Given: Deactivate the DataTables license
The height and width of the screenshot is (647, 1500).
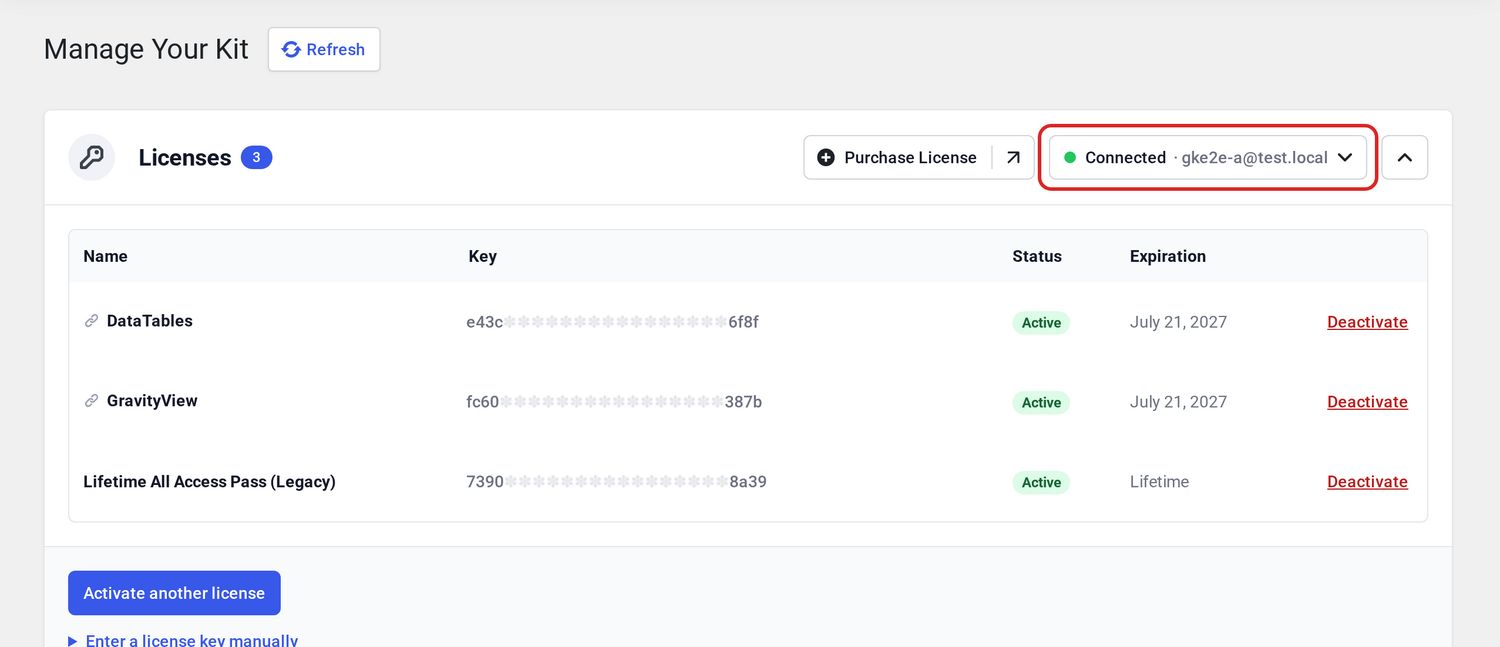Looking at the screenshot, I should pos(1367,322).
